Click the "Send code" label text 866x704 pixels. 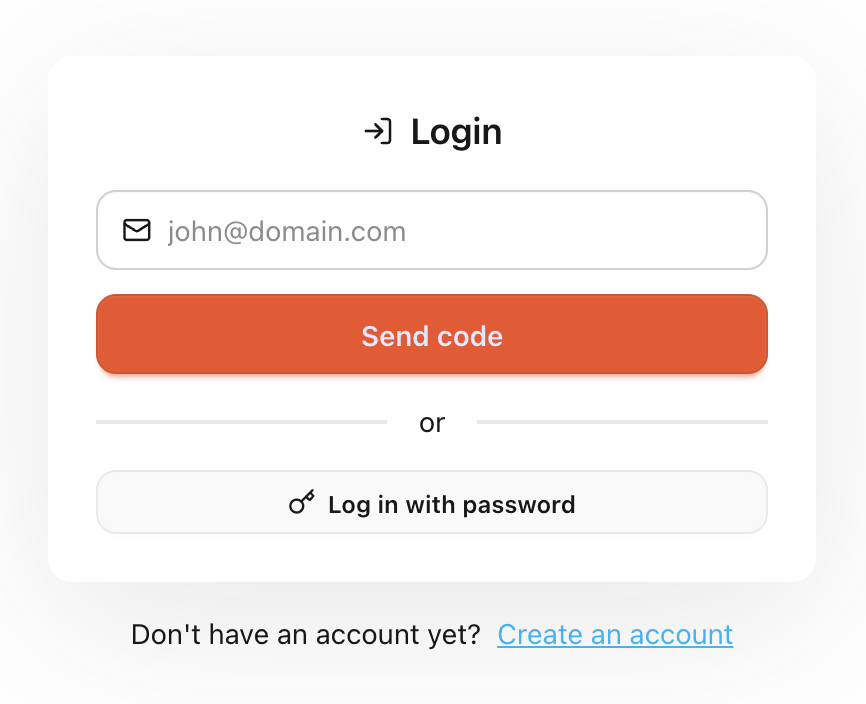(432, 336)
